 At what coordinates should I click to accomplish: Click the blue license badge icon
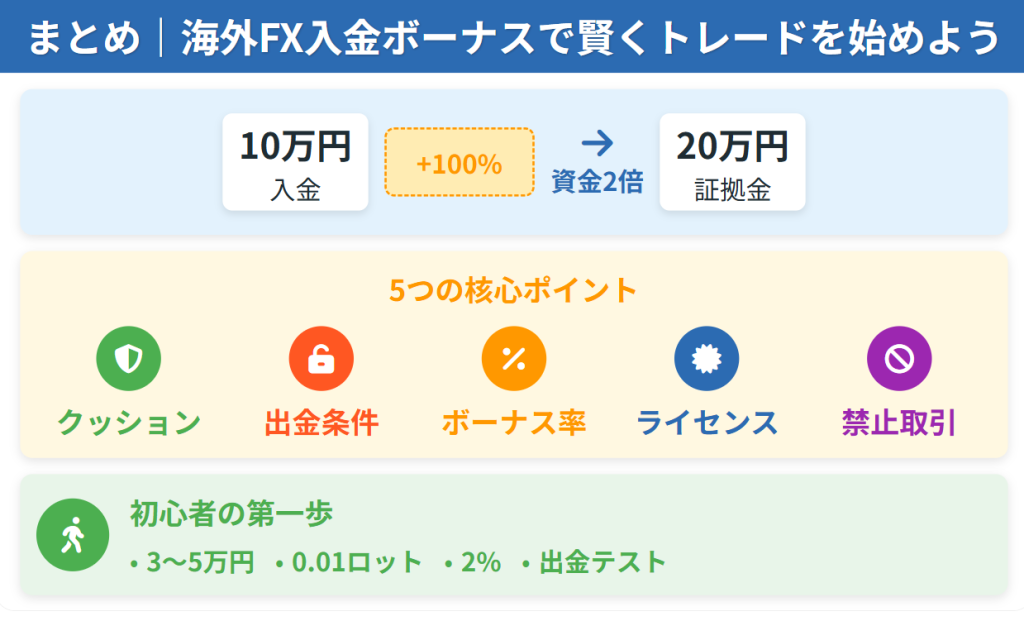coord(706,358)
